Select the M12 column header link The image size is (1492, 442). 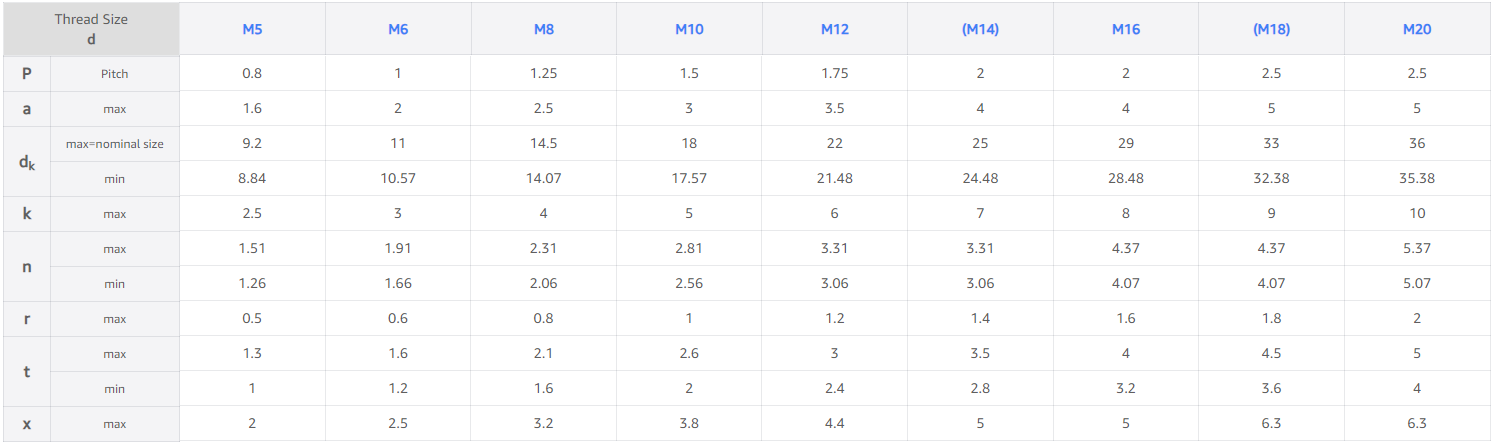pos(835,29)
